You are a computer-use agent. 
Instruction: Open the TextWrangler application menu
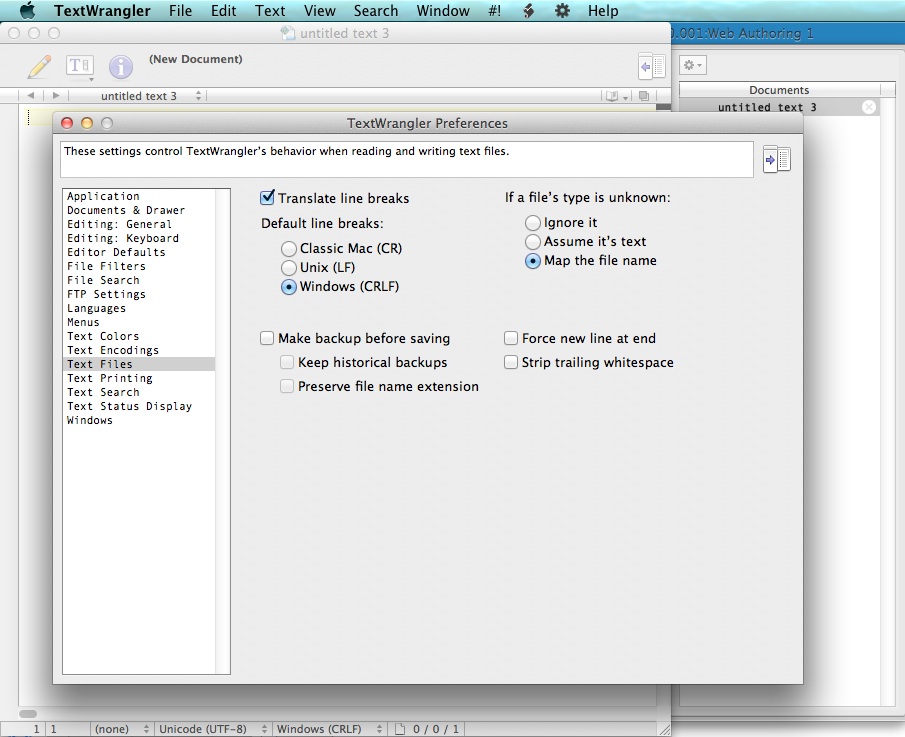102,10
